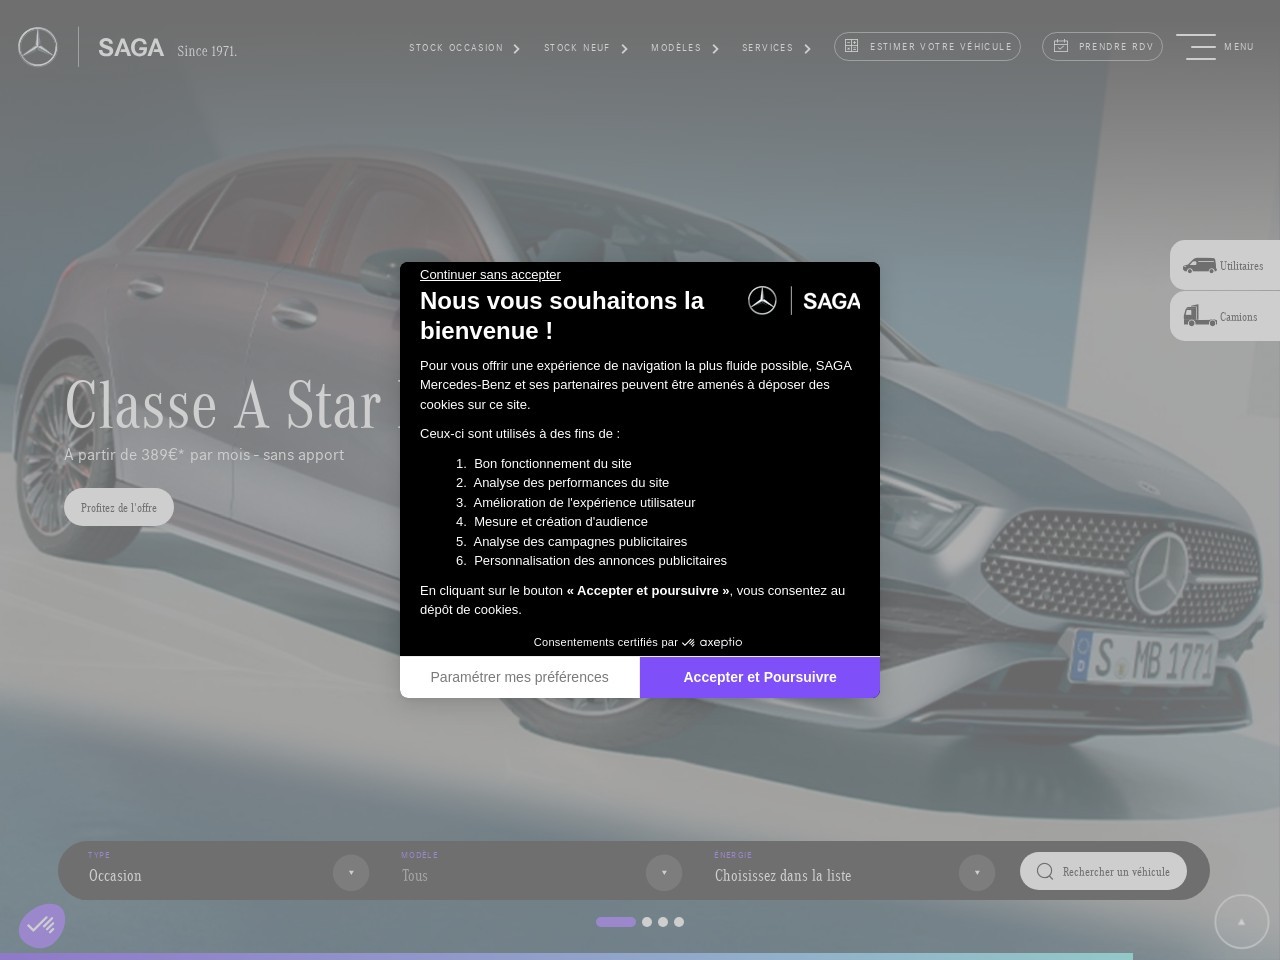Click Estimer votre véhicule button
The height and width of the screenshot is (960, 1280).
point(927,46)
